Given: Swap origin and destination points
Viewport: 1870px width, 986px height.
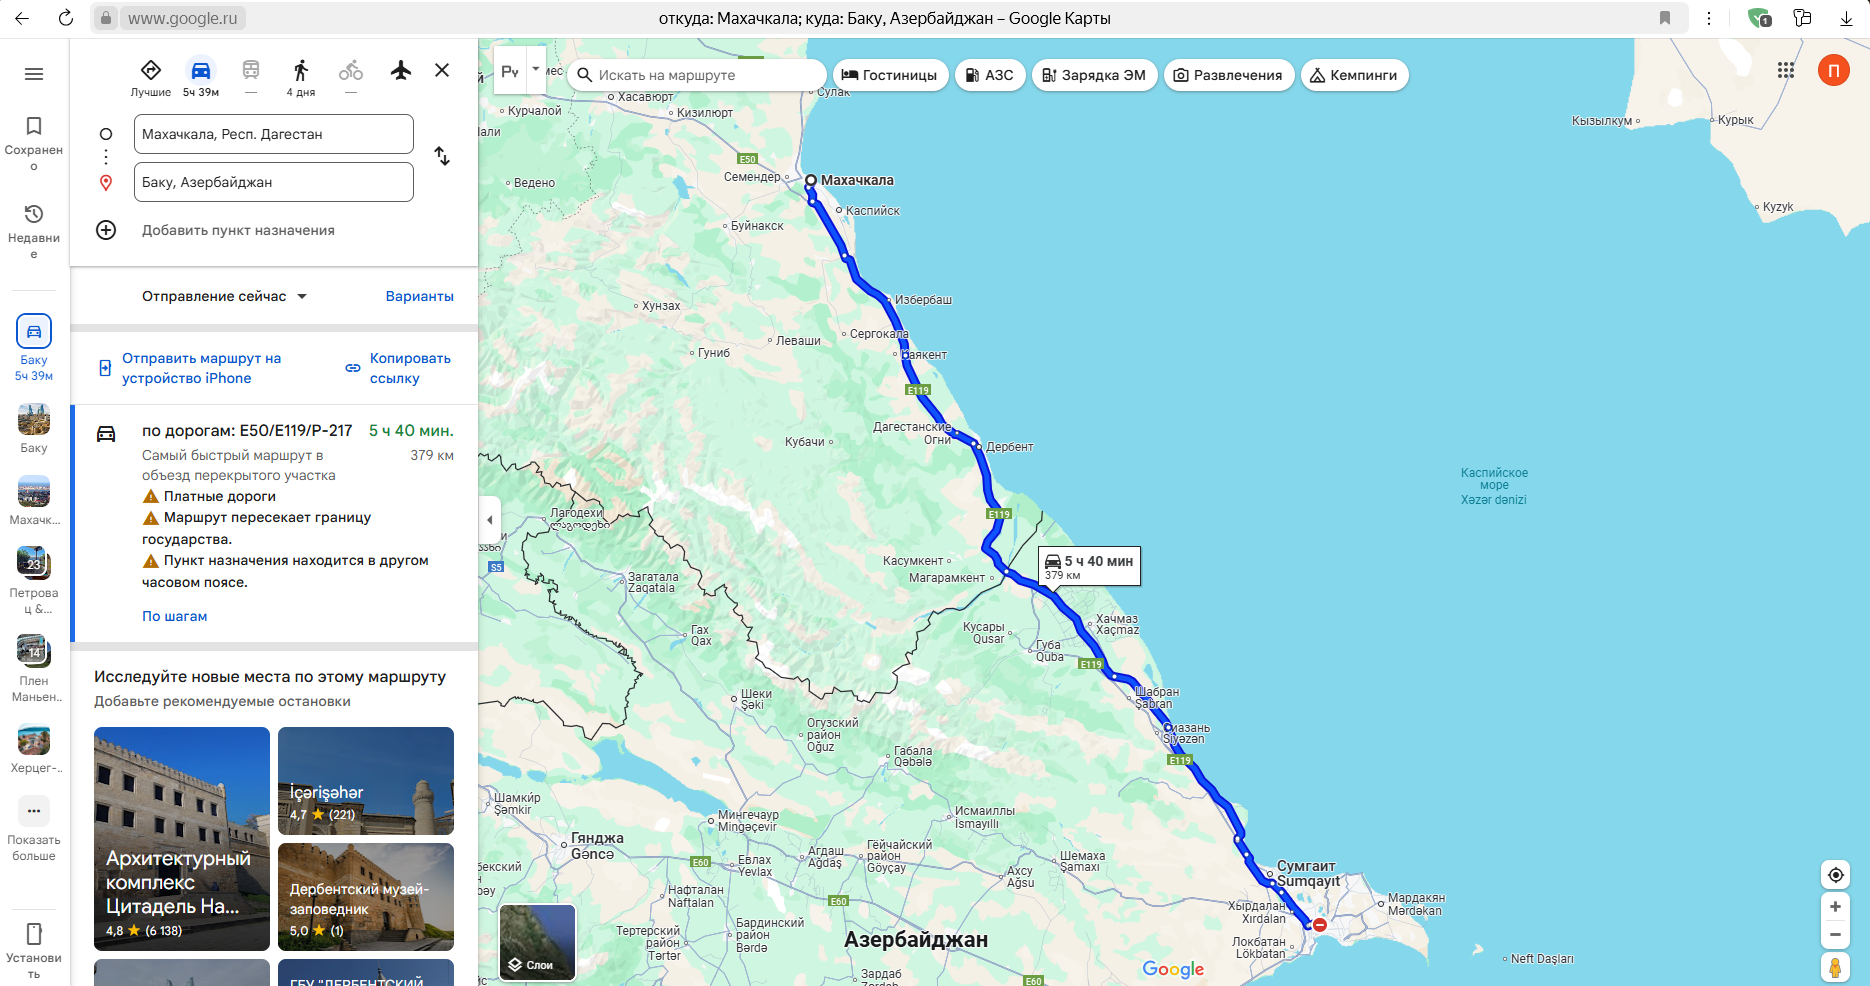Looking at the screenshot, I should click(x=442, y=156).
